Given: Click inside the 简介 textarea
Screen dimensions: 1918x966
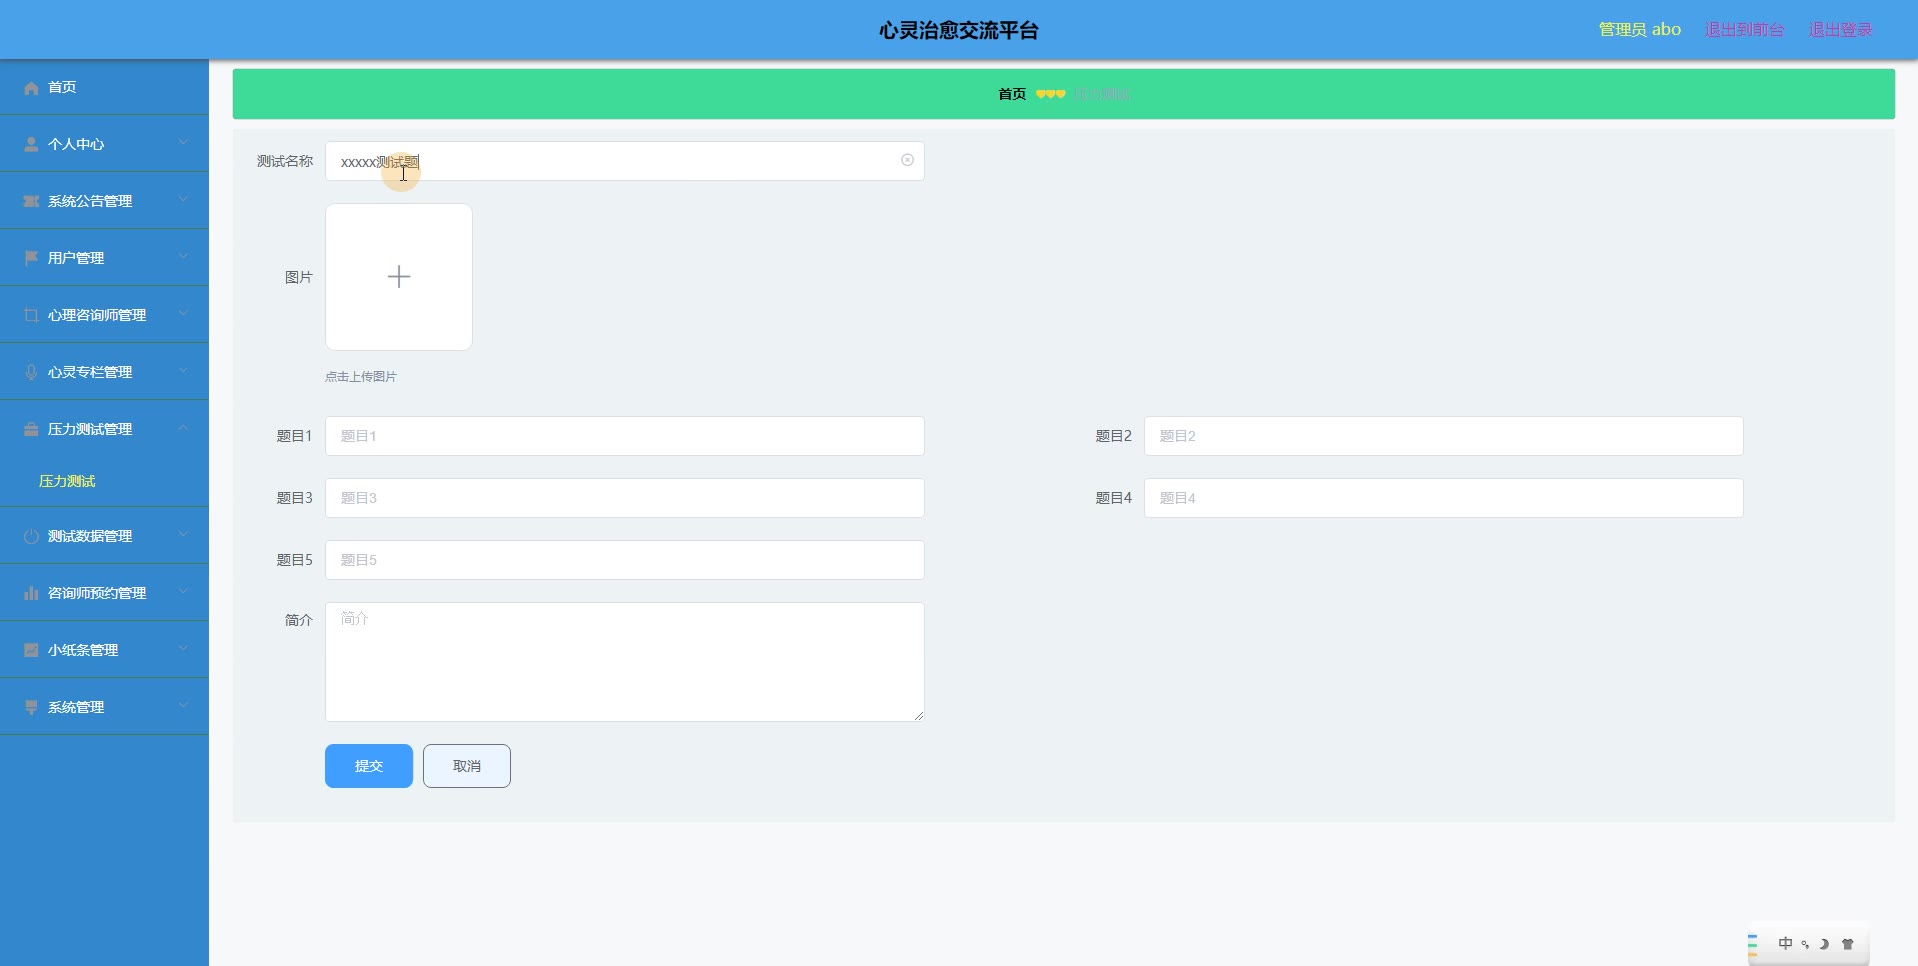Looking at the screenshot, I should click(625, 662).
